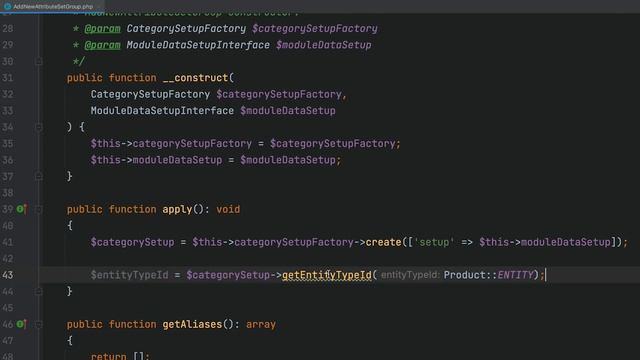Toggle the fold marker on line 44
Image resolution: width=640 pixels, height=360 pixels.
pyautogui.click(x=38, y=291)
